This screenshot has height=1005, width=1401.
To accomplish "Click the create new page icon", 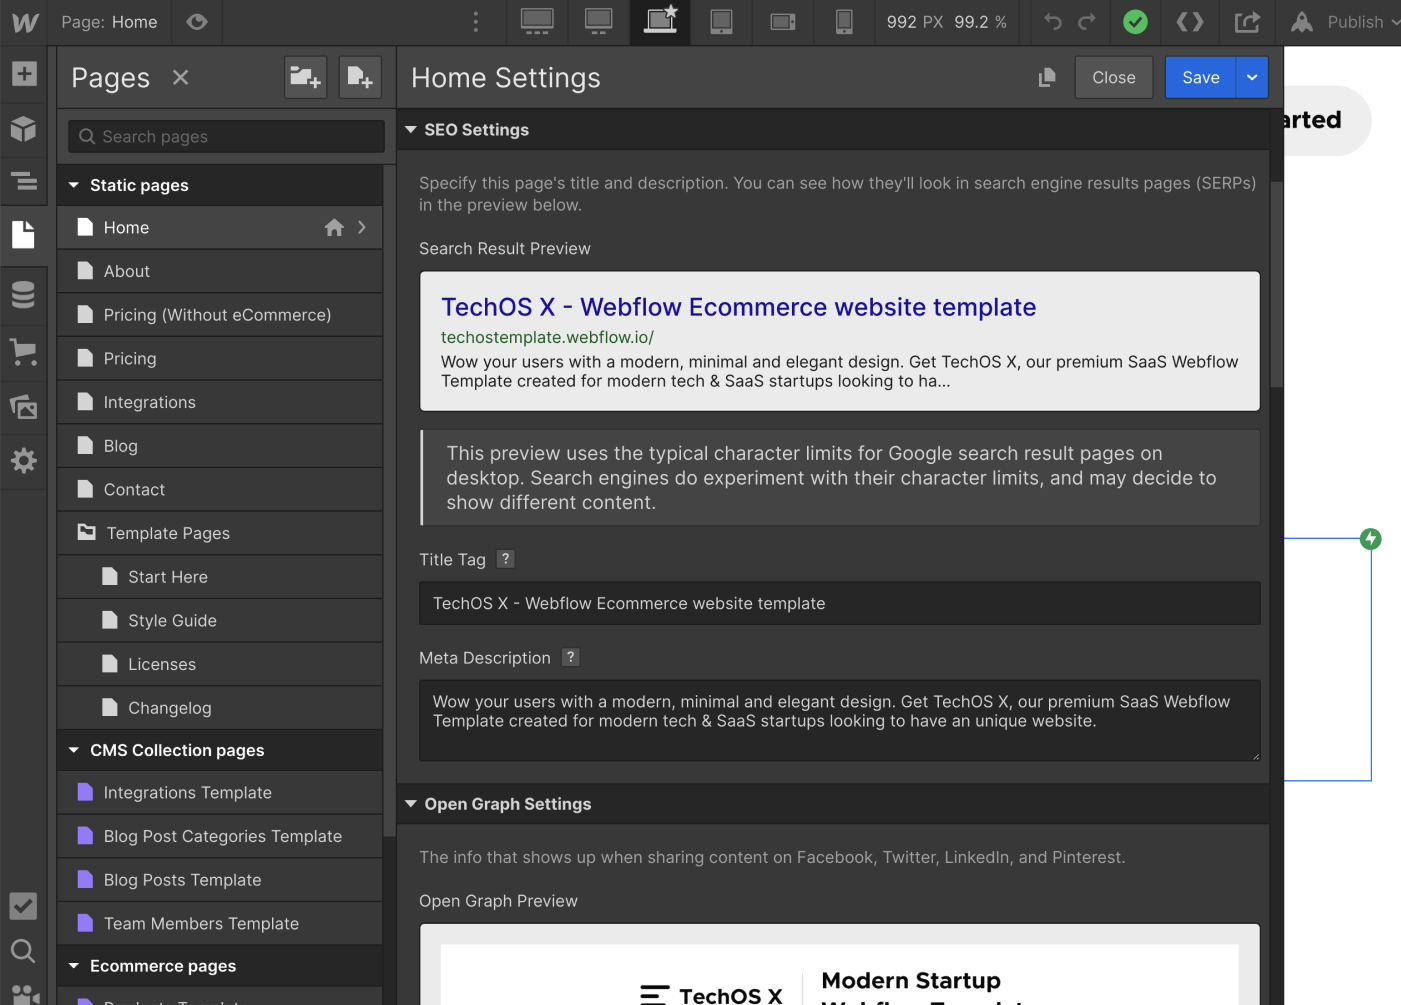I will 359,78.
